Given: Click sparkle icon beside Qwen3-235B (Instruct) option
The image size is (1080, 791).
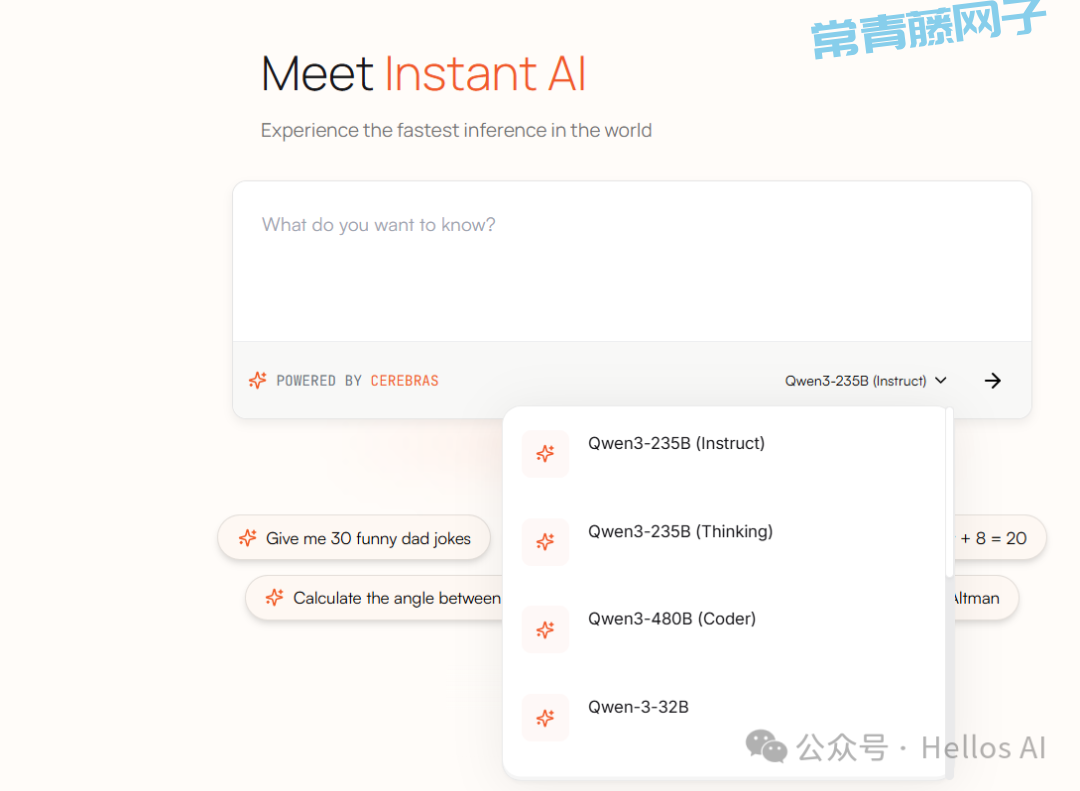Looking at the screenshot, I should (x=545, y=454).
